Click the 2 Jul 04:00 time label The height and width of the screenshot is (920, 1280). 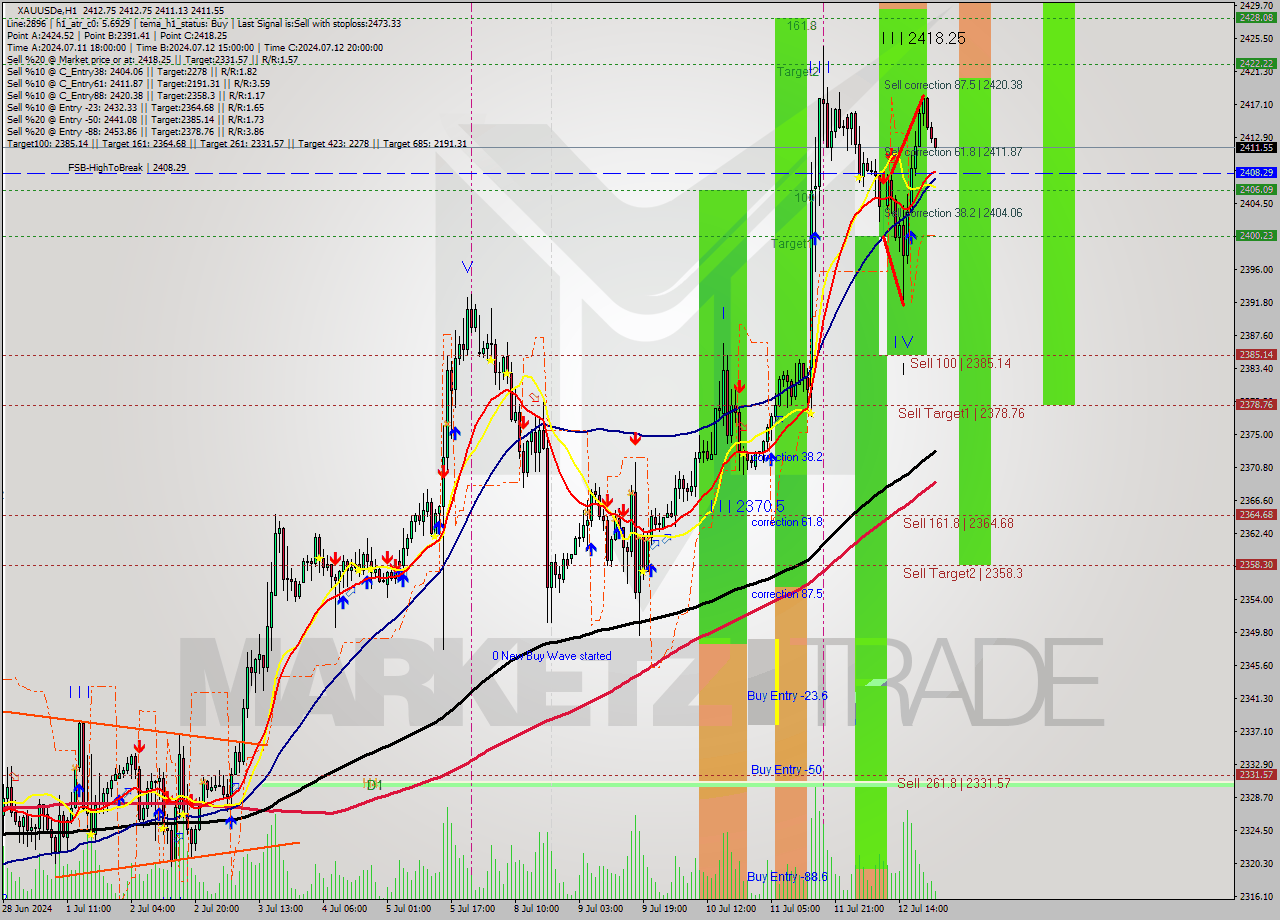(x=151, y=909)
